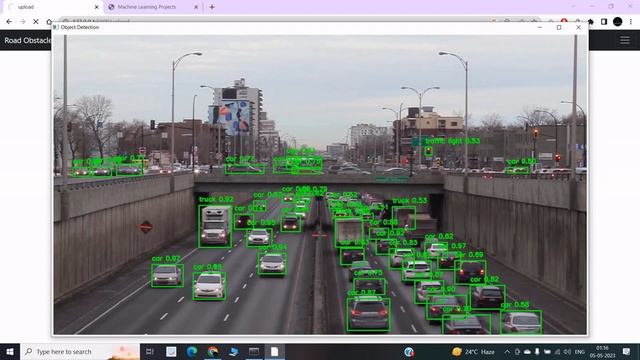Minimize the Object Detection window
The width and height of the screenshot is (640, 360).
(x=540, y=27)
